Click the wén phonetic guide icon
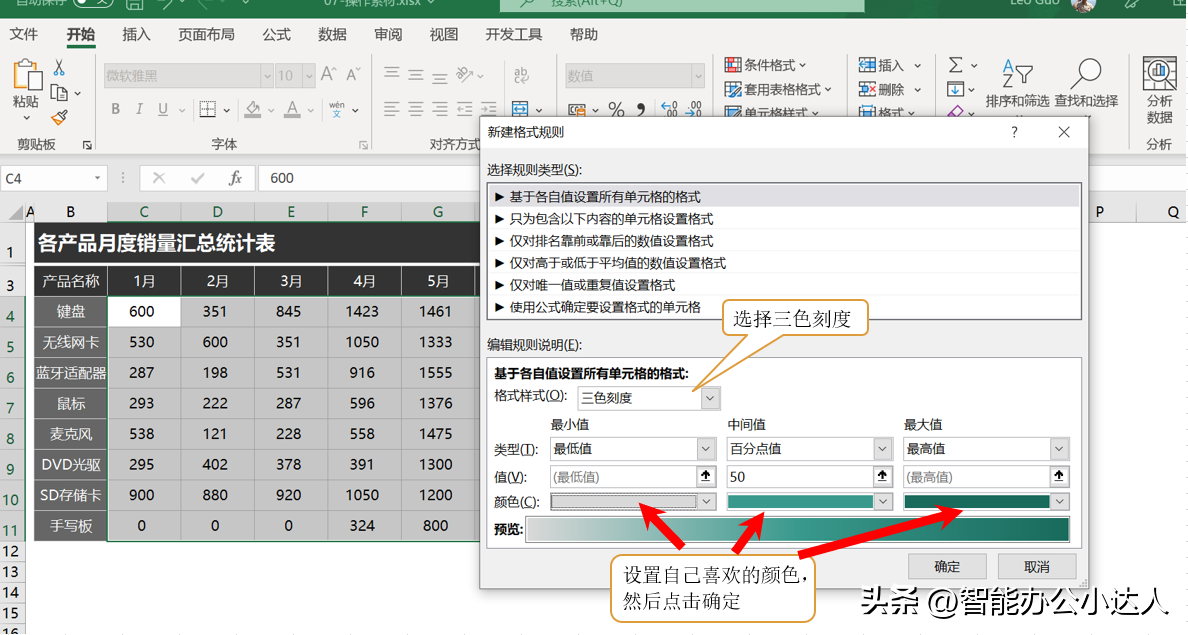The height and width of the screenshot is (635, 1188). [337, 109]
